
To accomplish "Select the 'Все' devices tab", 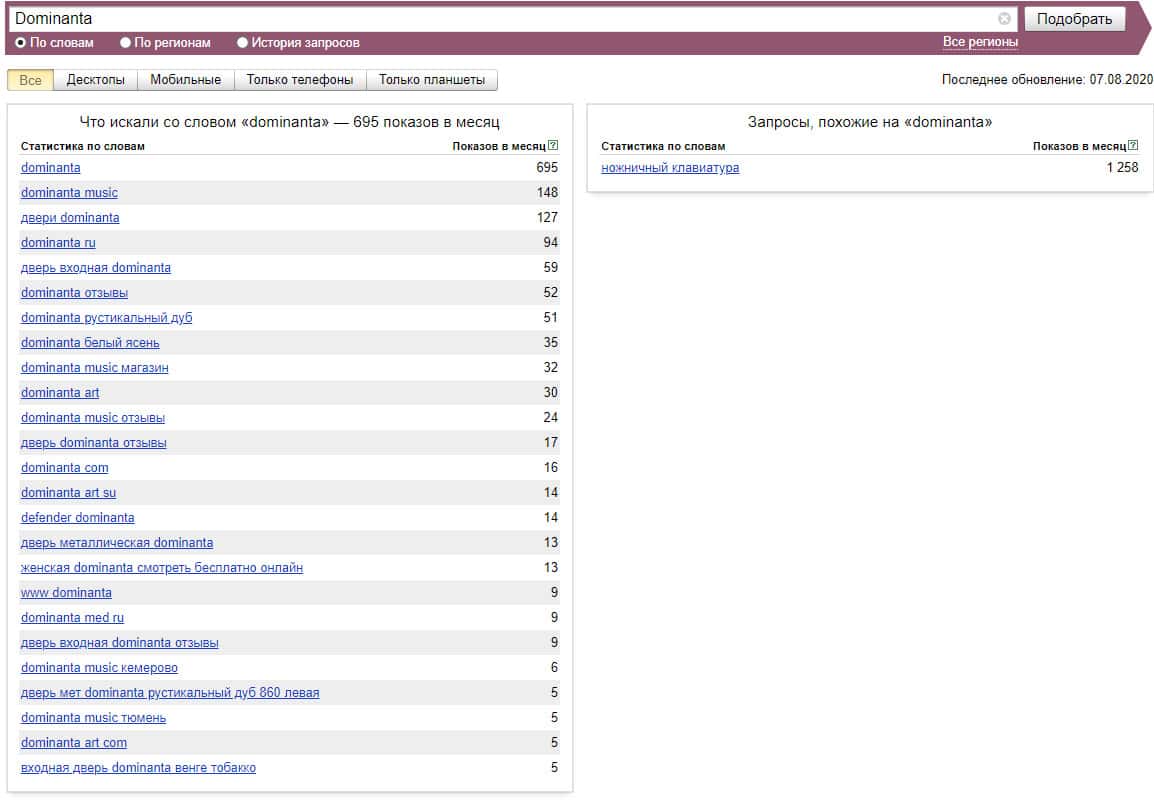I will tap(30, 80).
